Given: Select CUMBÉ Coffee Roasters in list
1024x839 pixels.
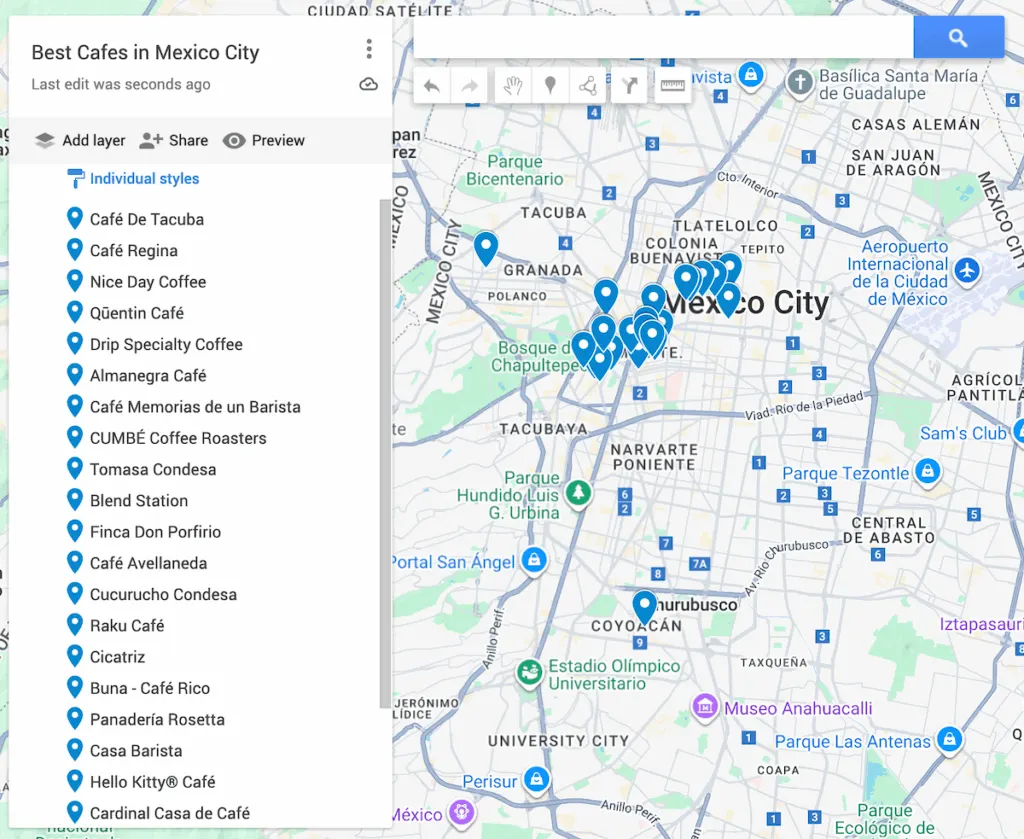Looking at the screenshot, I should [178, 438].
